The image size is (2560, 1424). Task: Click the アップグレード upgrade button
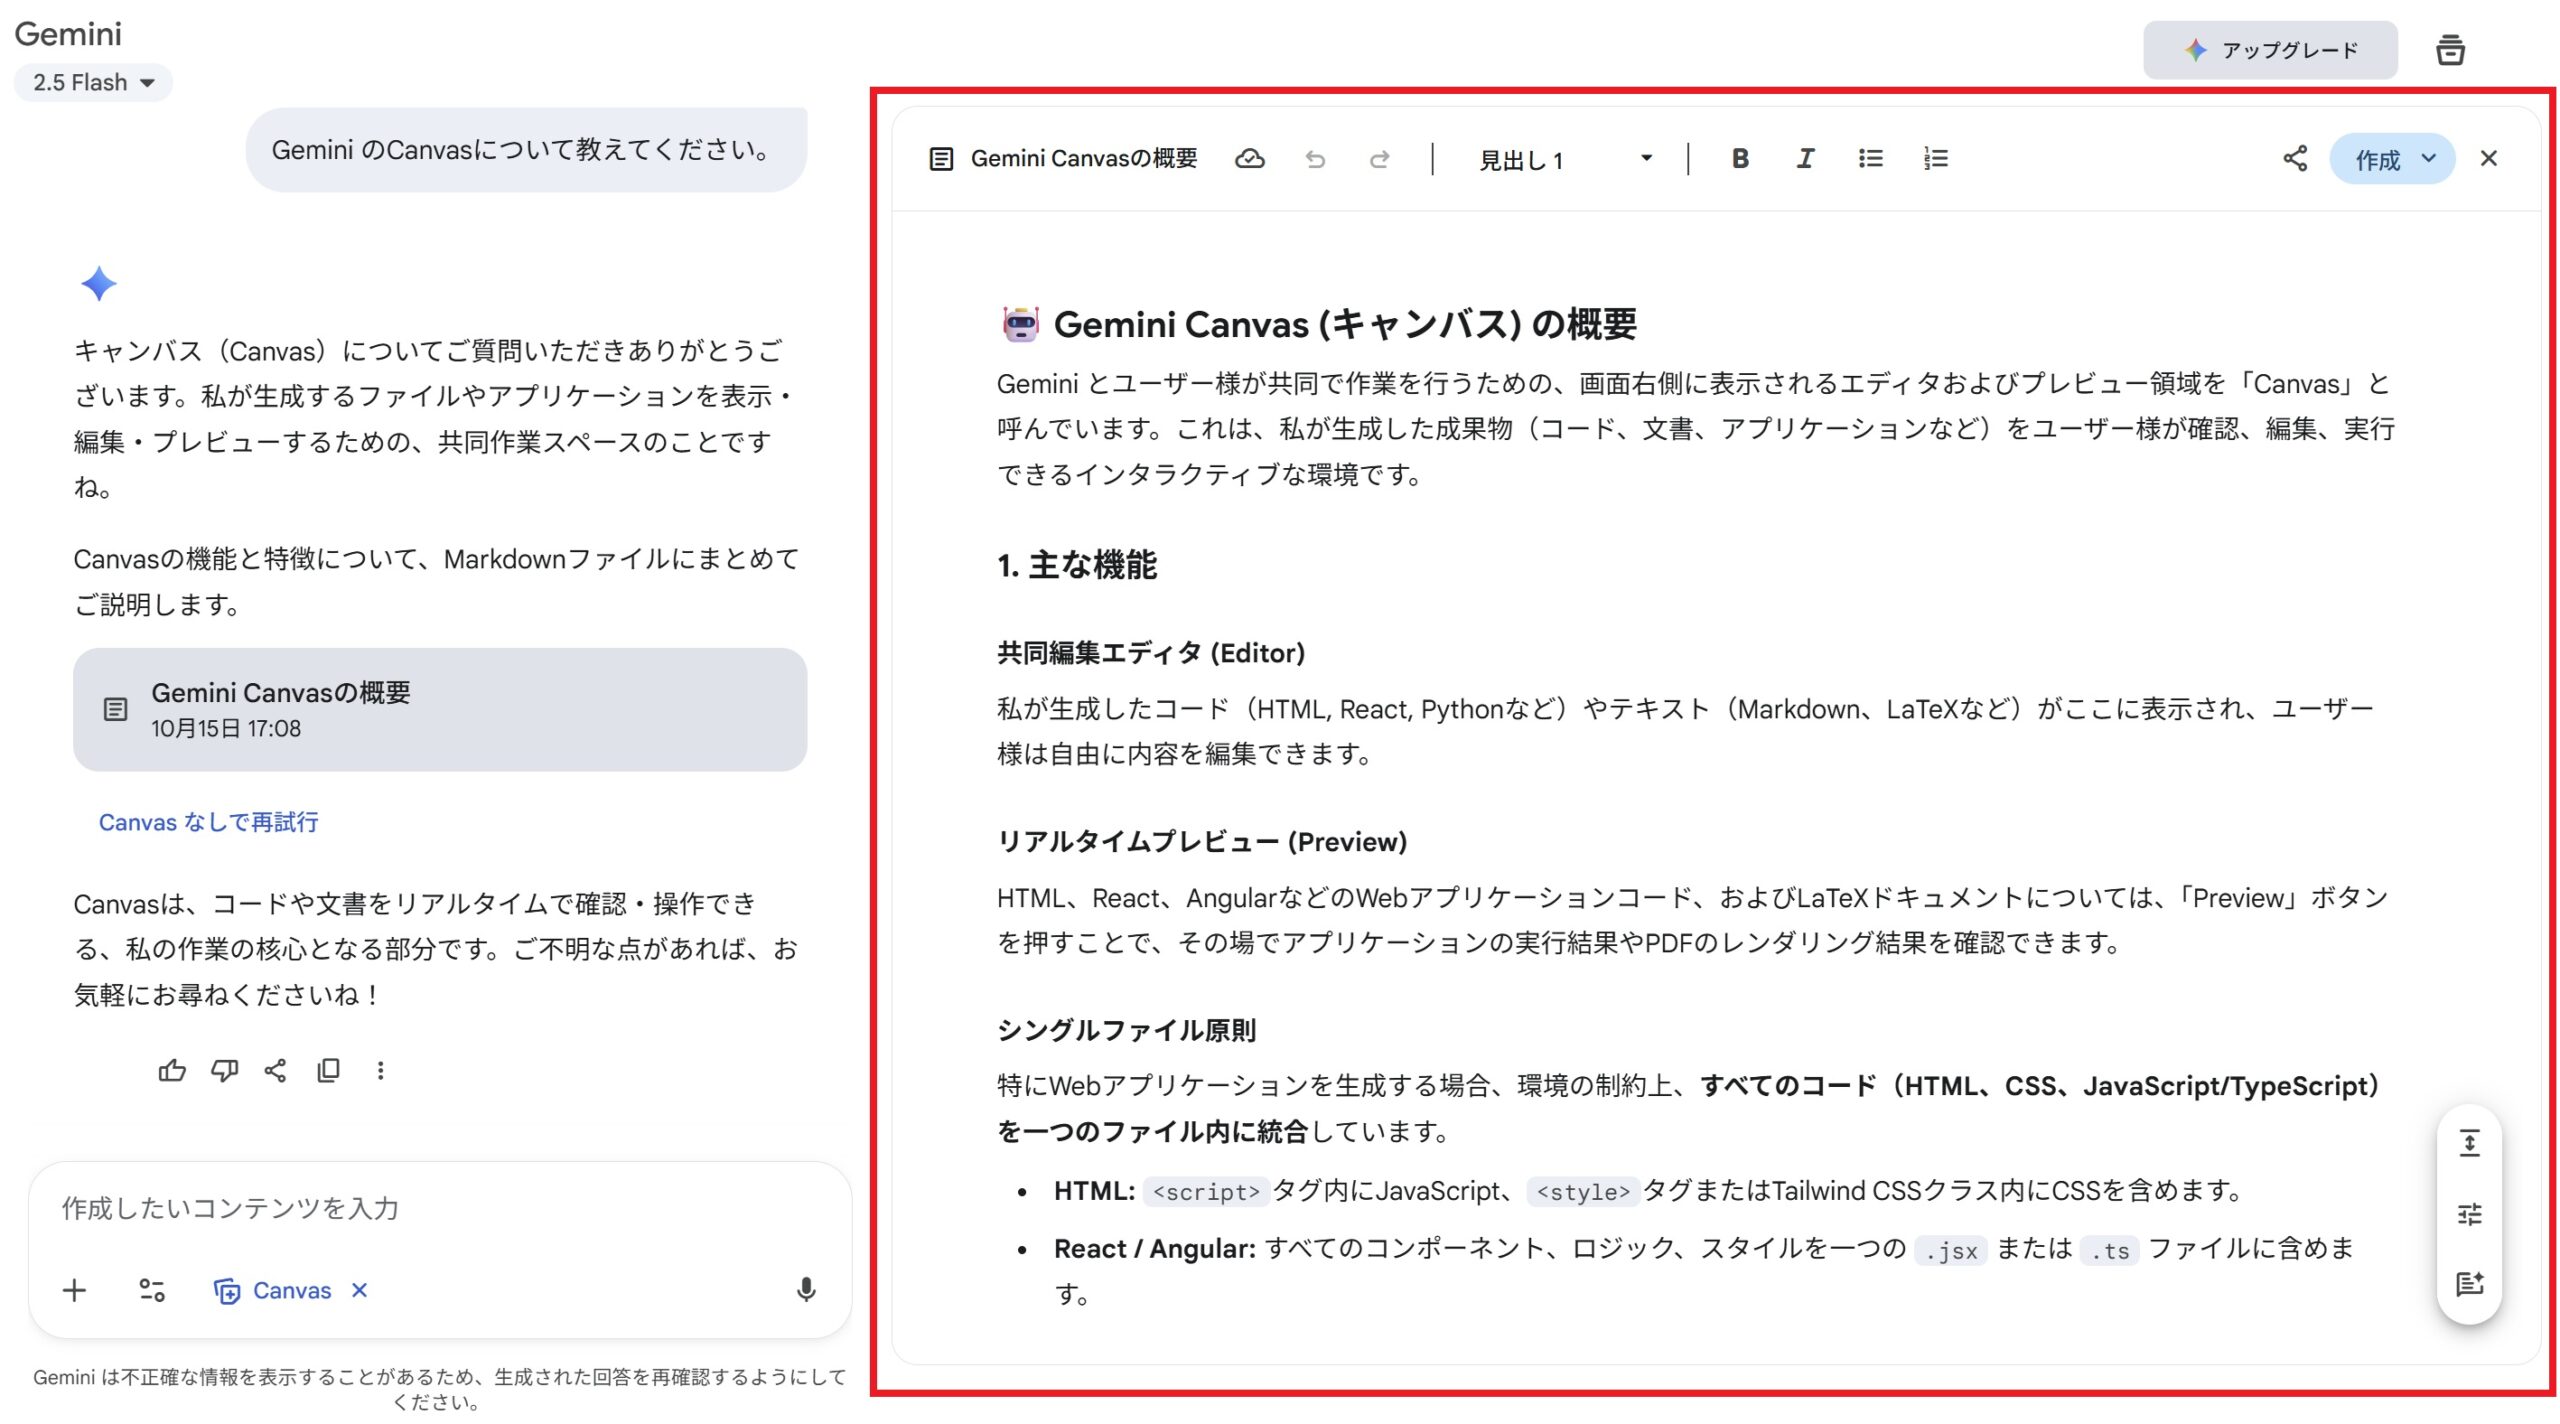(2269, 50)
